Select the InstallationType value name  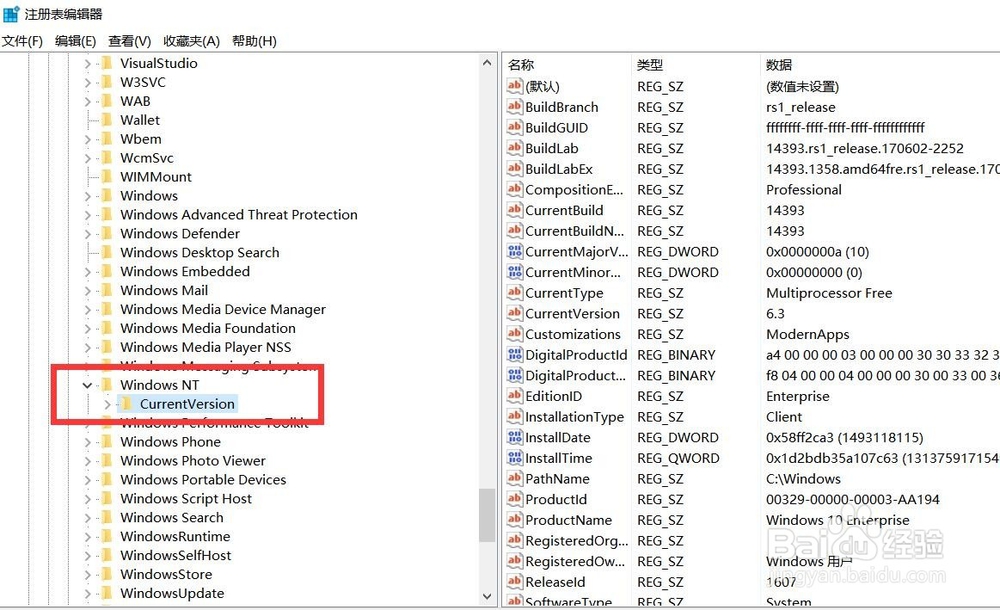pyautogui.click(x=574, y=417)
